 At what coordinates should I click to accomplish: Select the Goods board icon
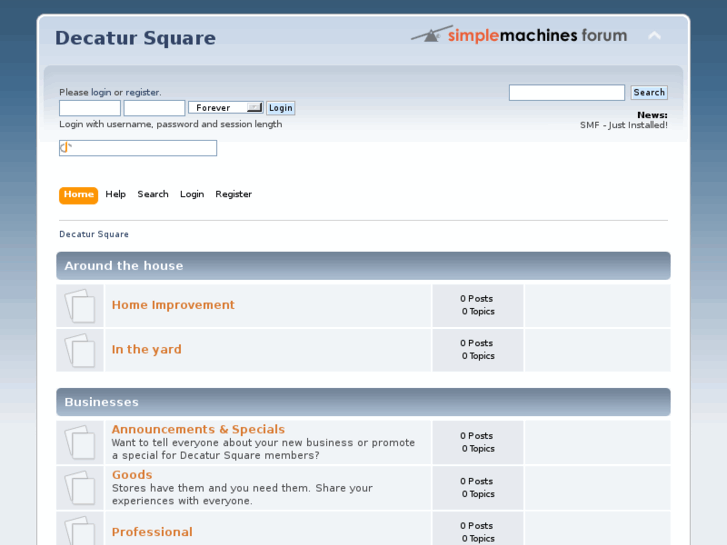coord(80,488)
